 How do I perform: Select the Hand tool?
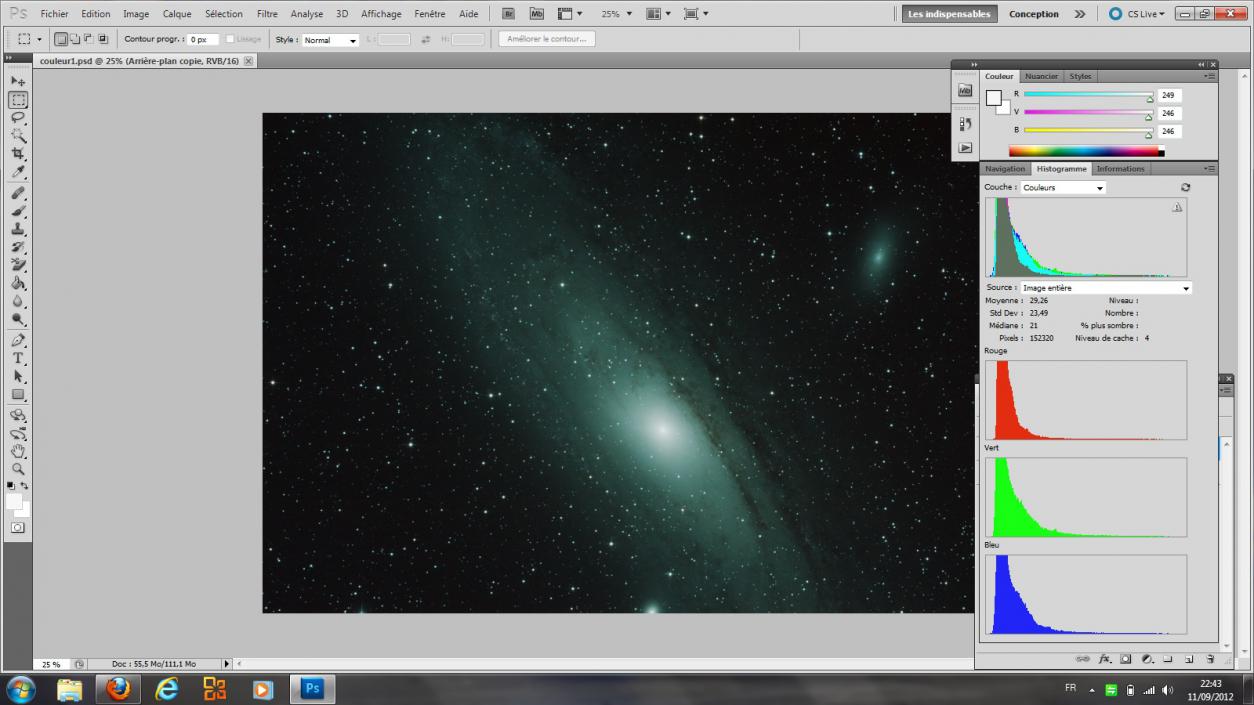point(18,451)
